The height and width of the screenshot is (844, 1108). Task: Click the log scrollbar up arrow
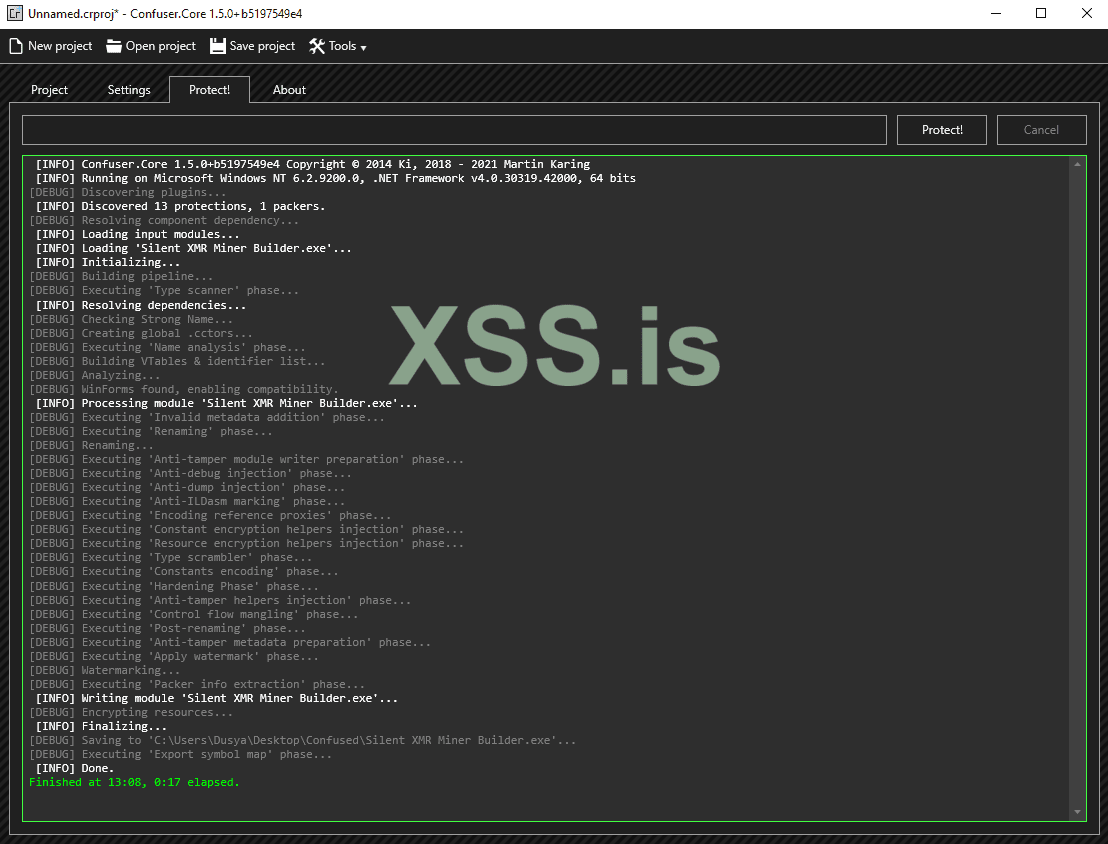click(1077, 164)
